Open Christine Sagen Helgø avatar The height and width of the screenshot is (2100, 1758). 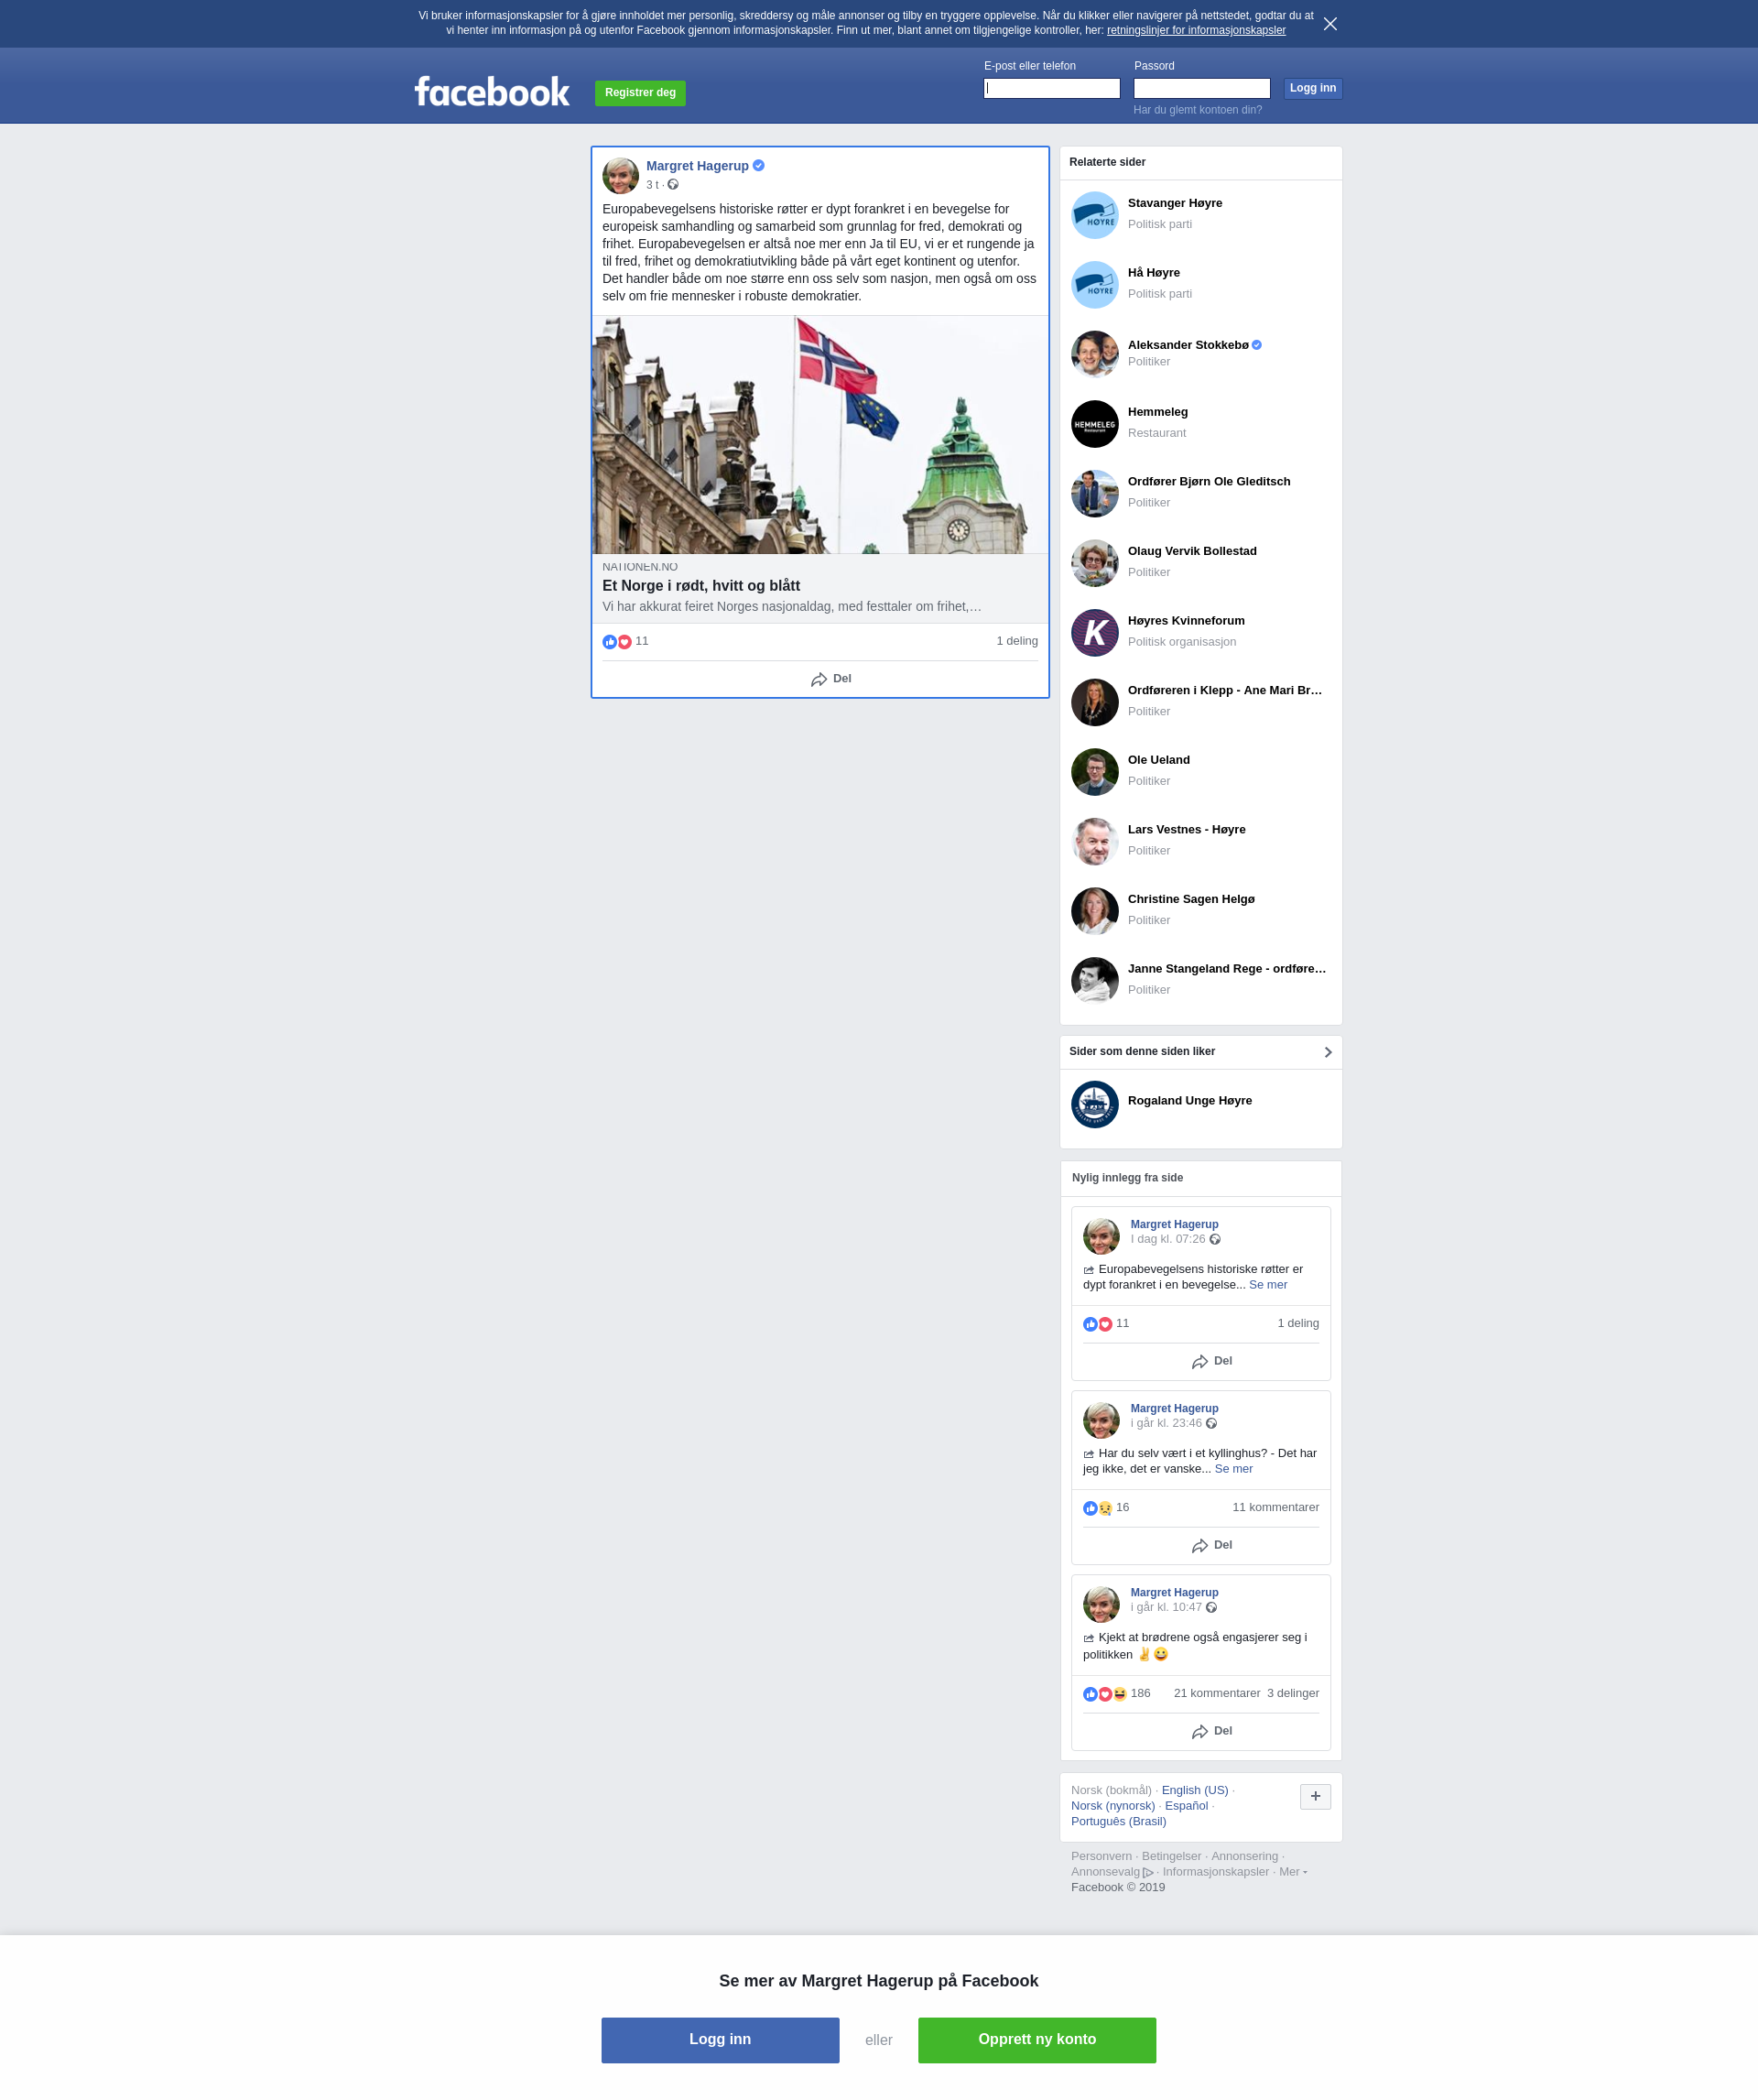1095,911
